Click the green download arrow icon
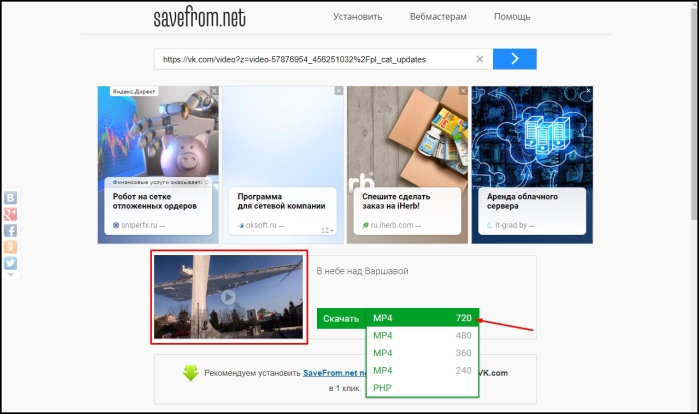The height and width of the screenshot is (414, 699). [191, 373]
